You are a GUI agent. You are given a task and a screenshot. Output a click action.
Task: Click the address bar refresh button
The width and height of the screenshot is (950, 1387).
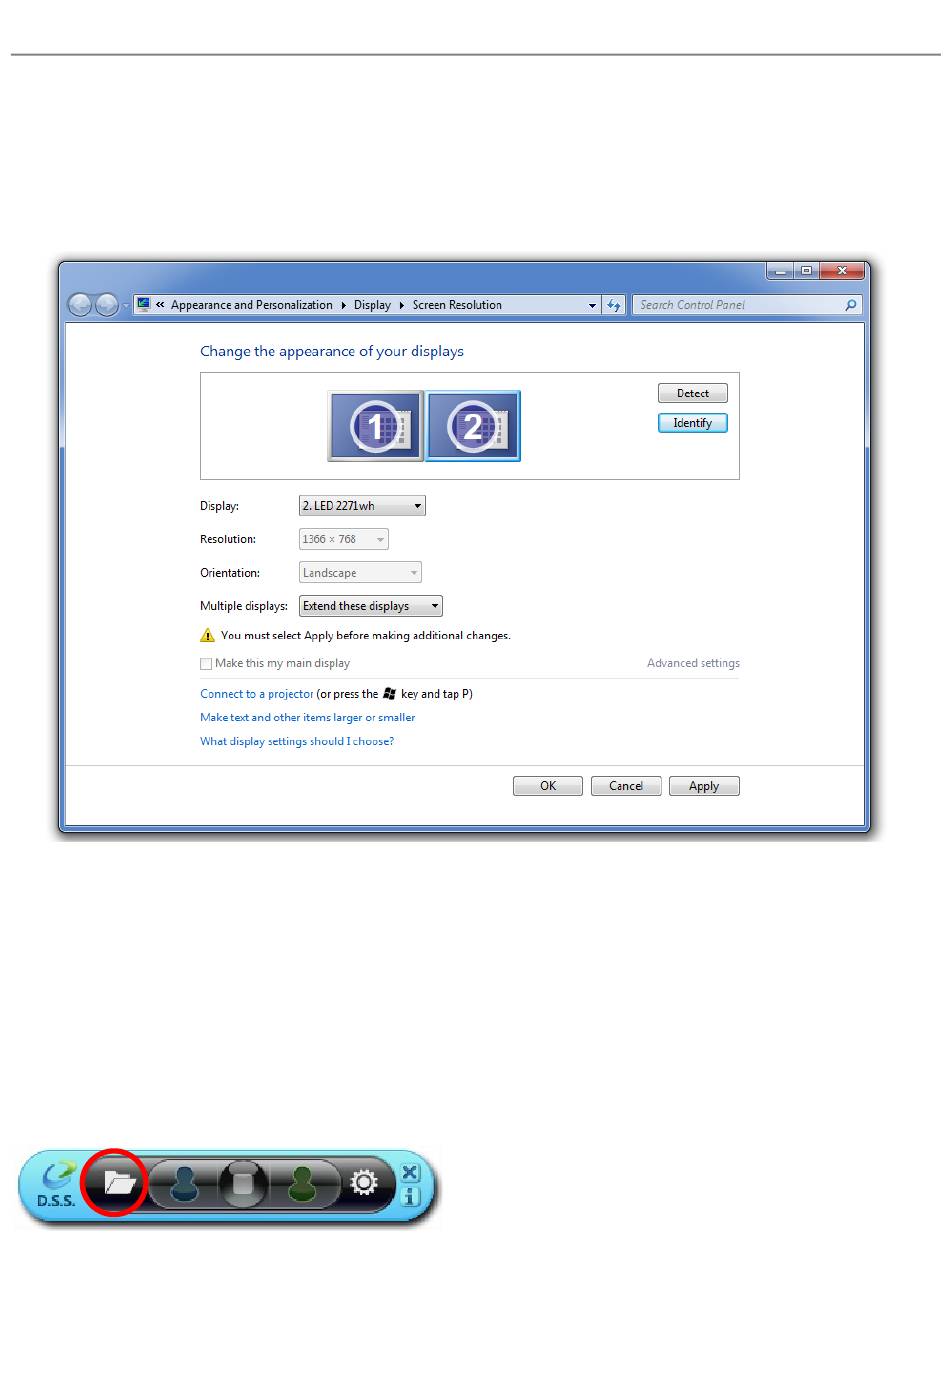614,305
